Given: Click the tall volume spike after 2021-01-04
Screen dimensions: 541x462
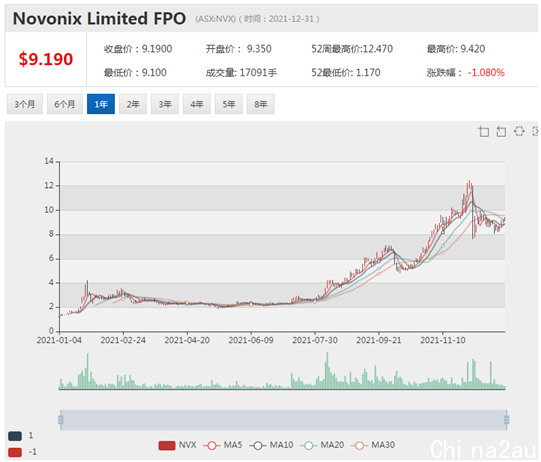Looking at the screenshot, I should pos(88,371).
